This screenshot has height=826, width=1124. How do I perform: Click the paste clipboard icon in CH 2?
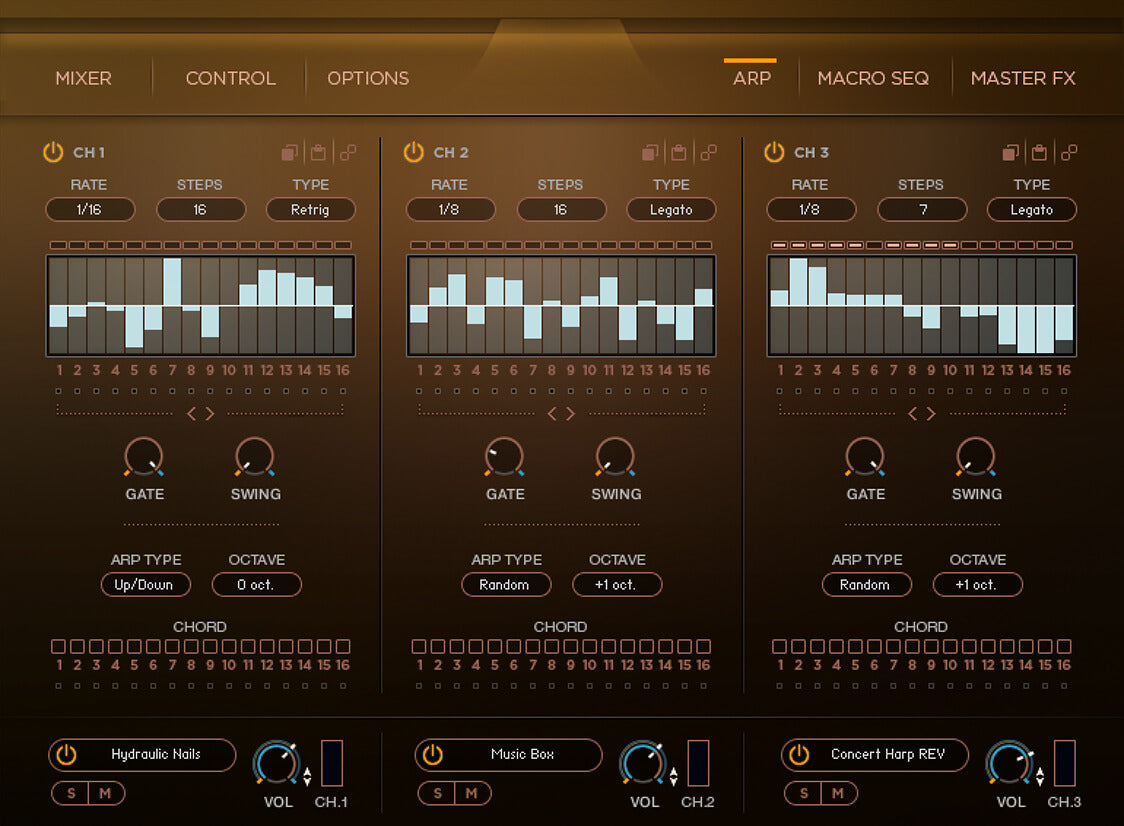point(679,153)
